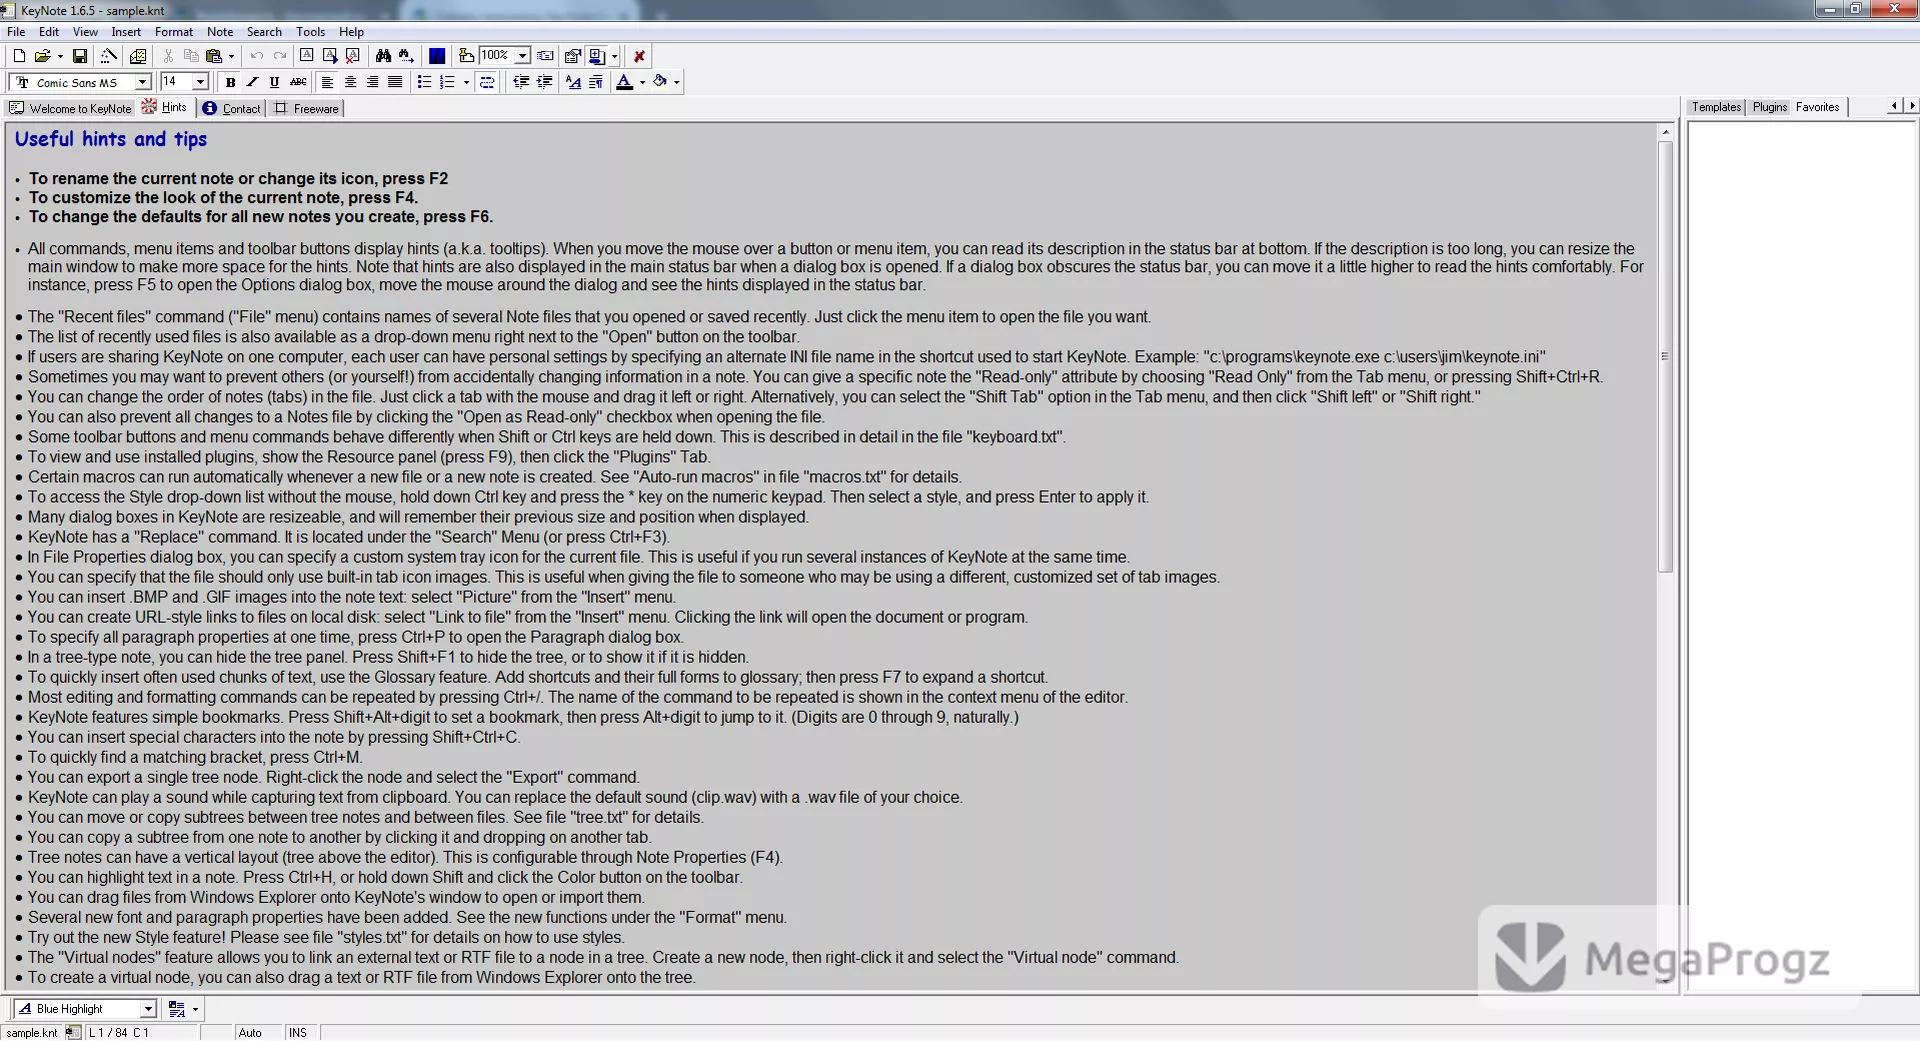
Task: Open the Templates tab in resource panel
Action: click(x=1716, y=107)
